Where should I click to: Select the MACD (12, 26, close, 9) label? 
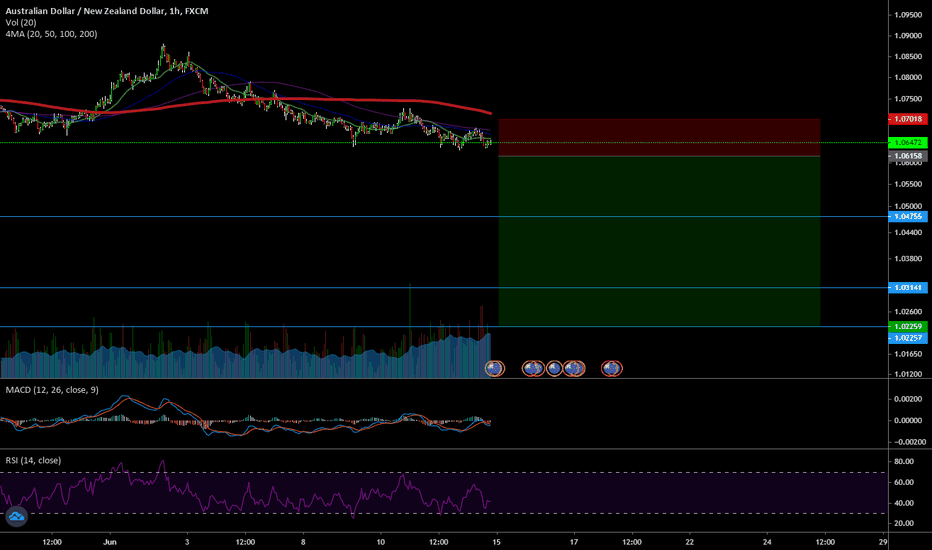52,390
